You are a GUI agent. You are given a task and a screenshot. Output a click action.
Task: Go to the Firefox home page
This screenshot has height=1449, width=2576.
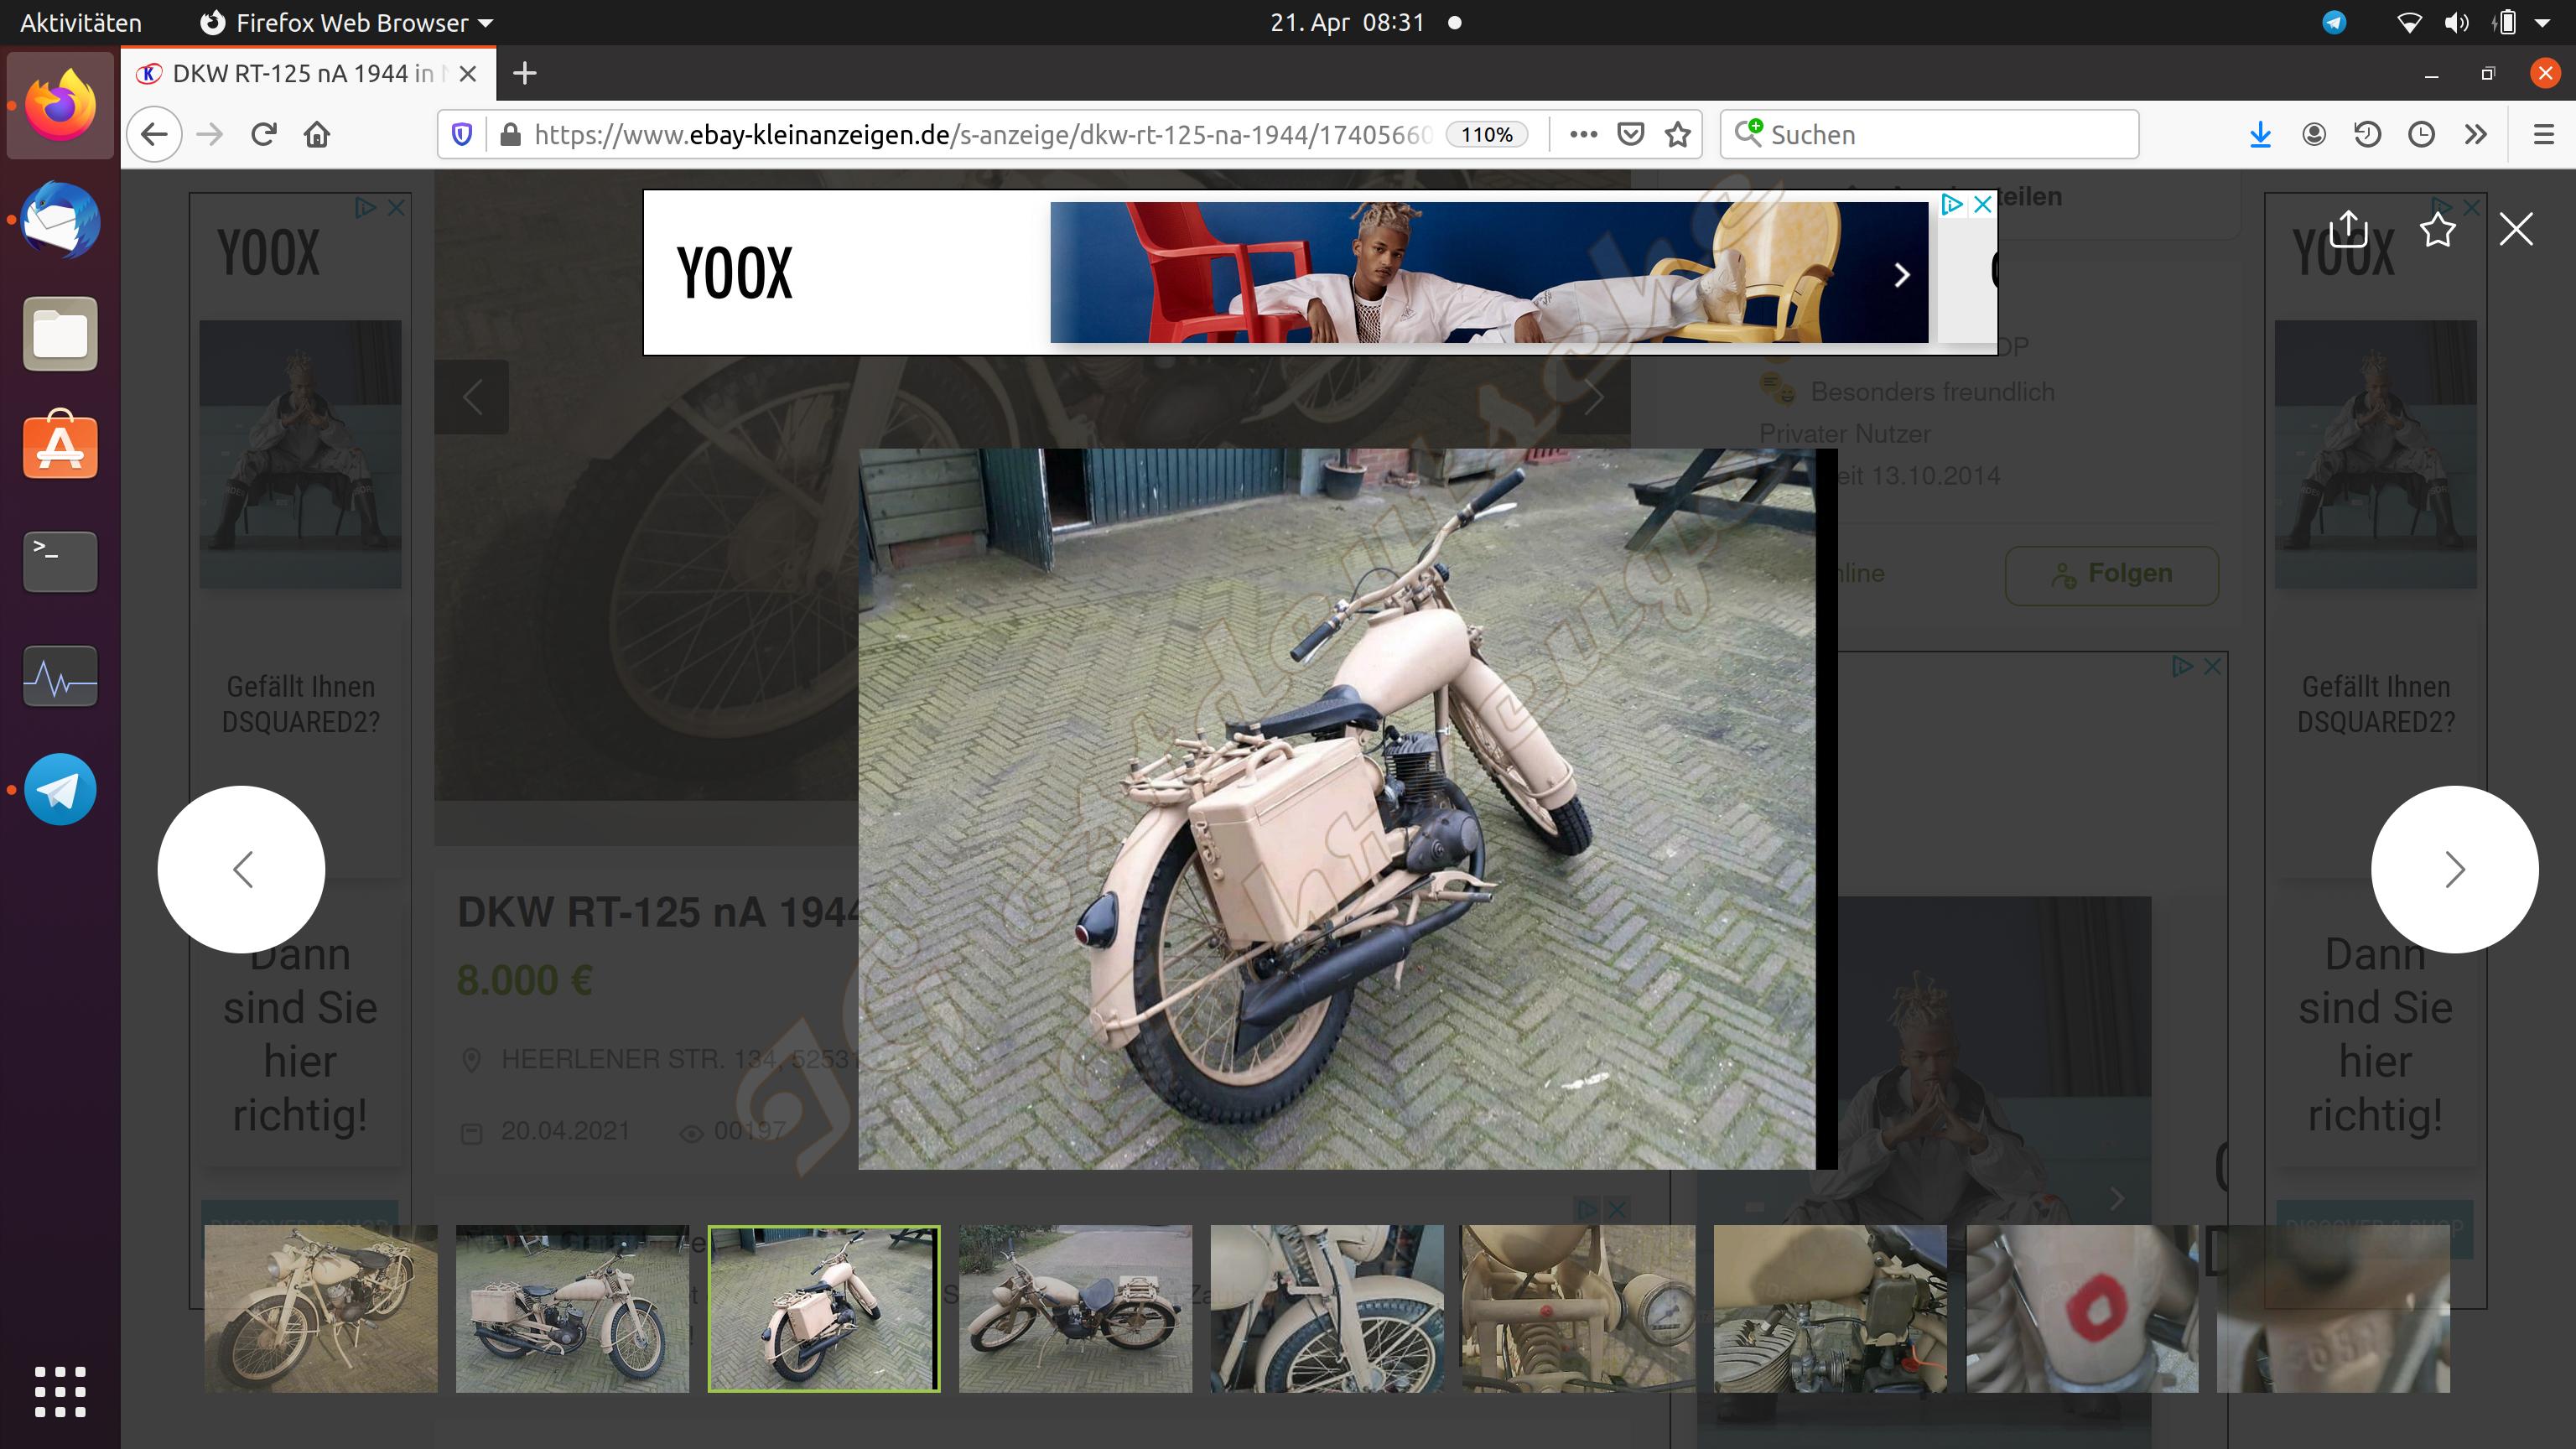tap(317, 134)
